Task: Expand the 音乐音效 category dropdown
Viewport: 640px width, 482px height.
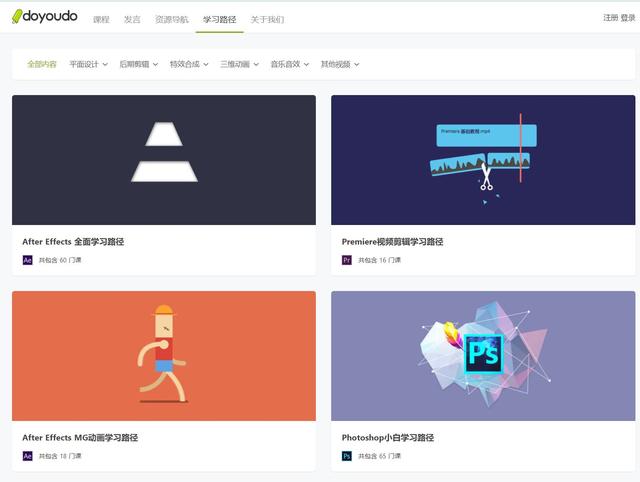Action: click(x=289, y=64)
